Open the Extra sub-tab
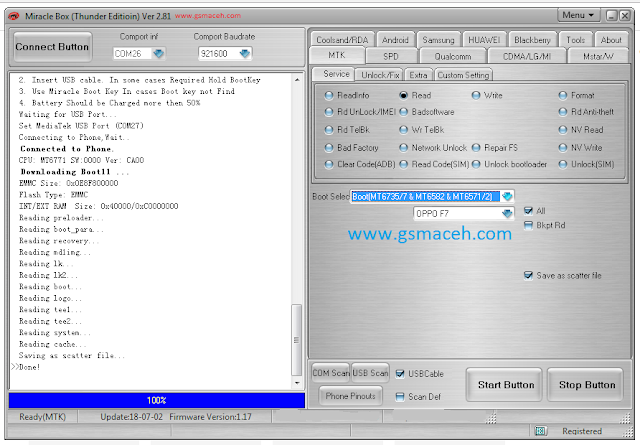640x445 pixels. coord(418,75)
